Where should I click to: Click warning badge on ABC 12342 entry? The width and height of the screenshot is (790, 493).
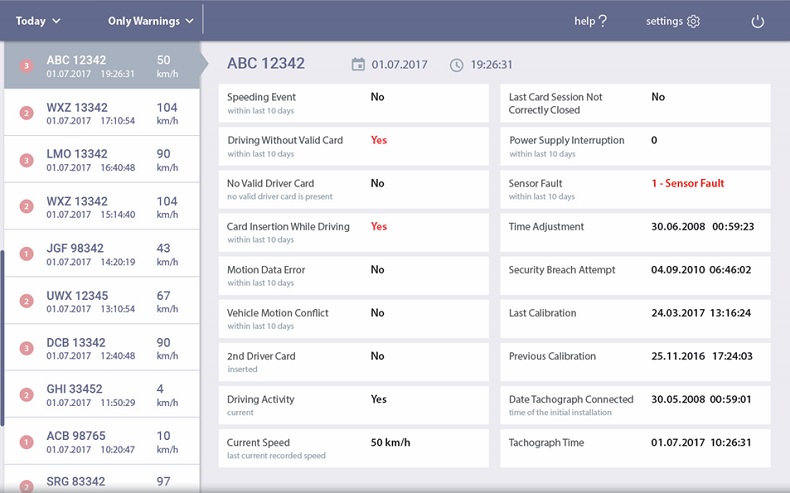[x=26, y=66]
